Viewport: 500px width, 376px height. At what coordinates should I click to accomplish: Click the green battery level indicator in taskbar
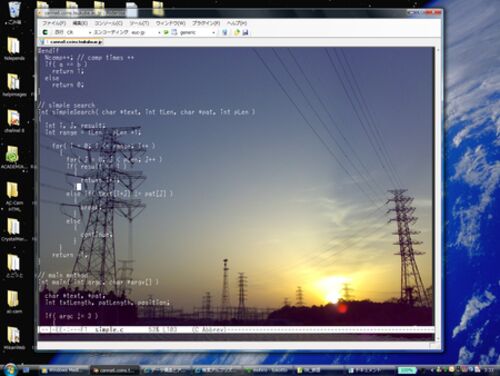[x=406, y=370]
